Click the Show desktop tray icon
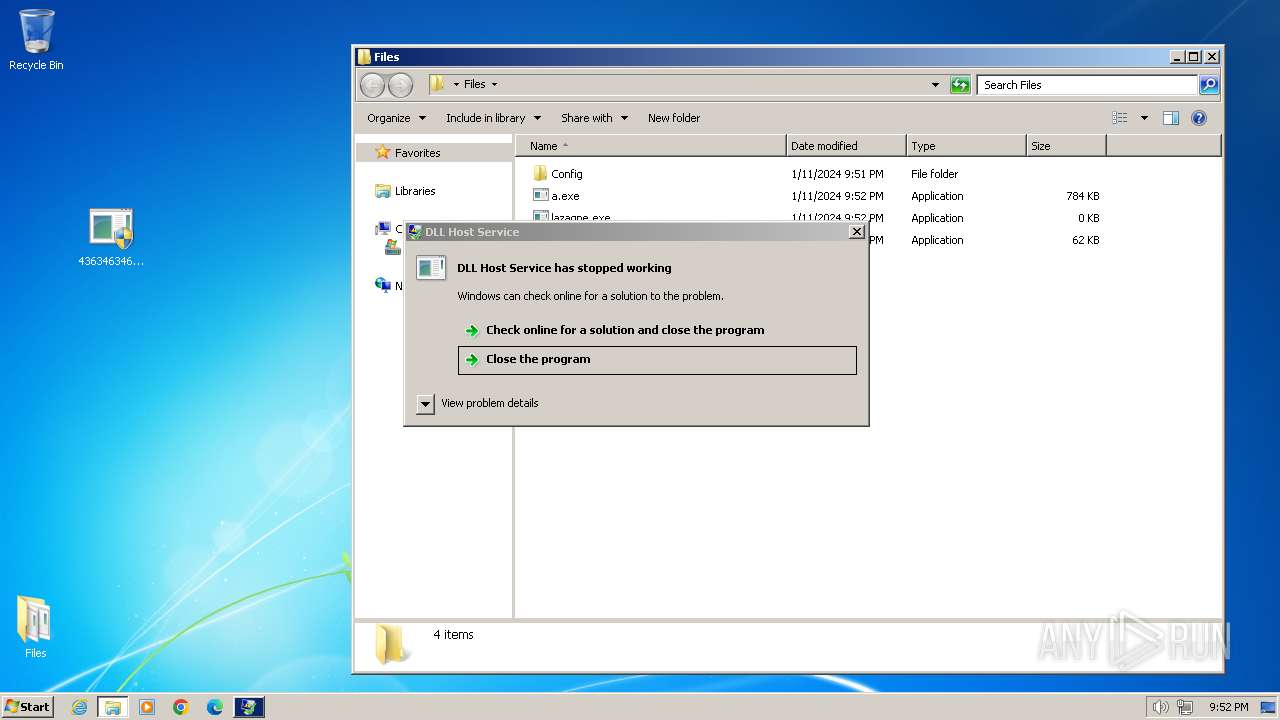Viewport: 1280px width, 720px height. tap(1268, 707)
